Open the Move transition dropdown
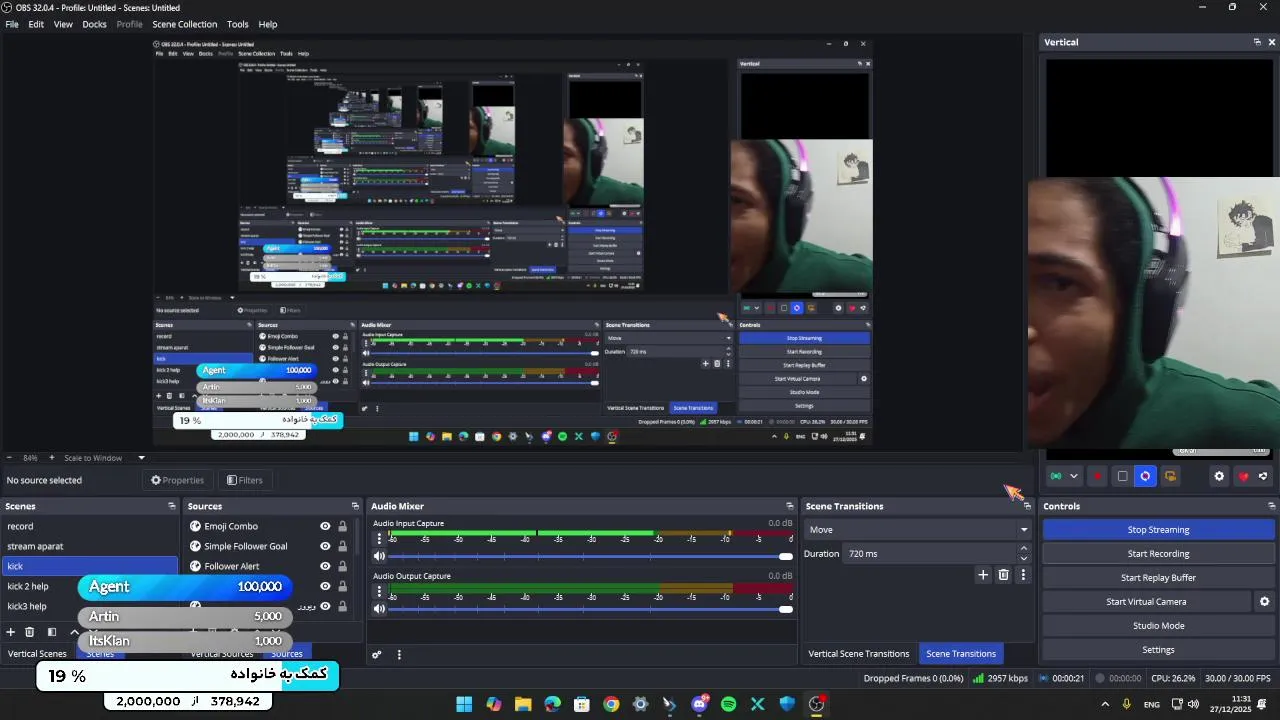Screen dimensions: 1280x720 tap(918, 530)
